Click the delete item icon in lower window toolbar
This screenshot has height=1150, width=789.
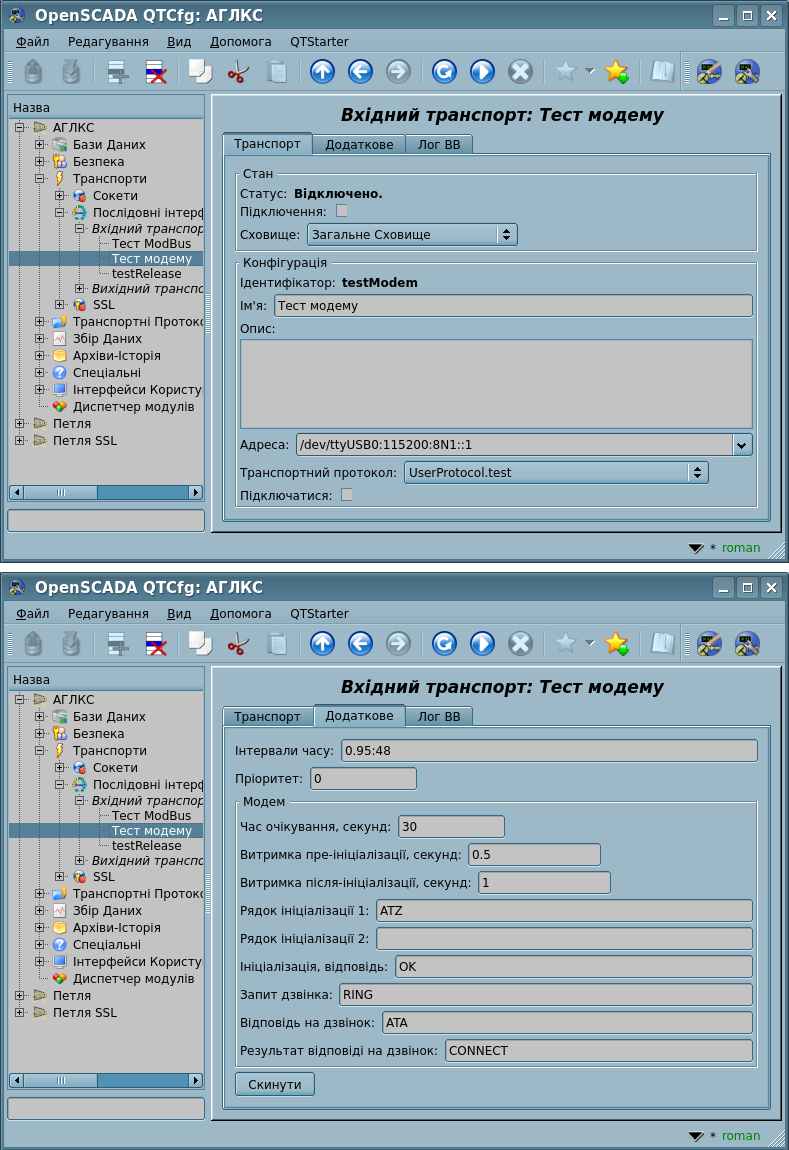[x=156, y=644]
